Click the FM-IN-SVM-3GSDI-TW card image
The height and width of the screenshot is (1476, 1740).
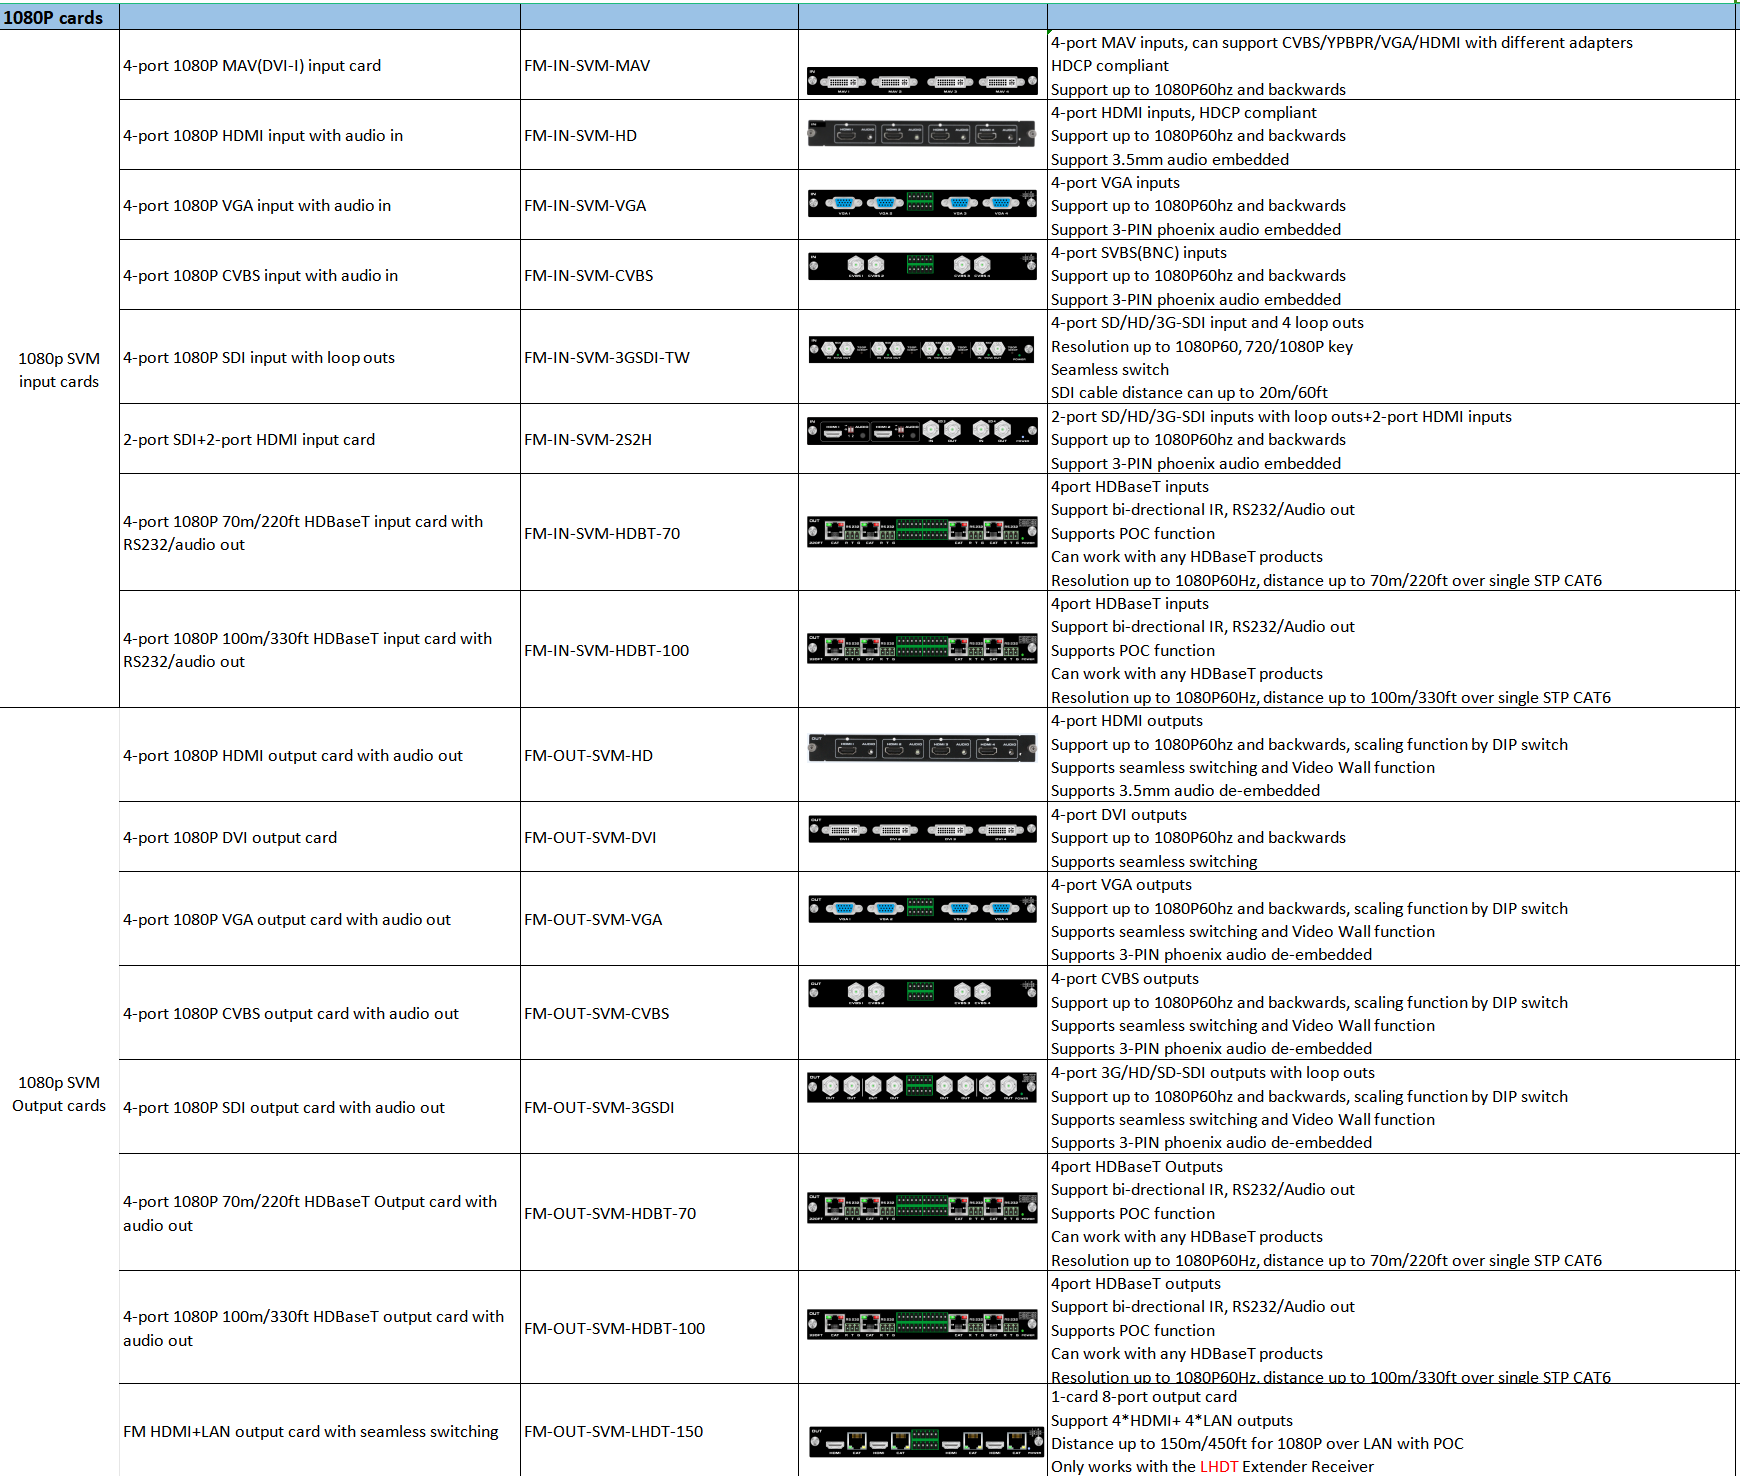click(x=922, y=349)
